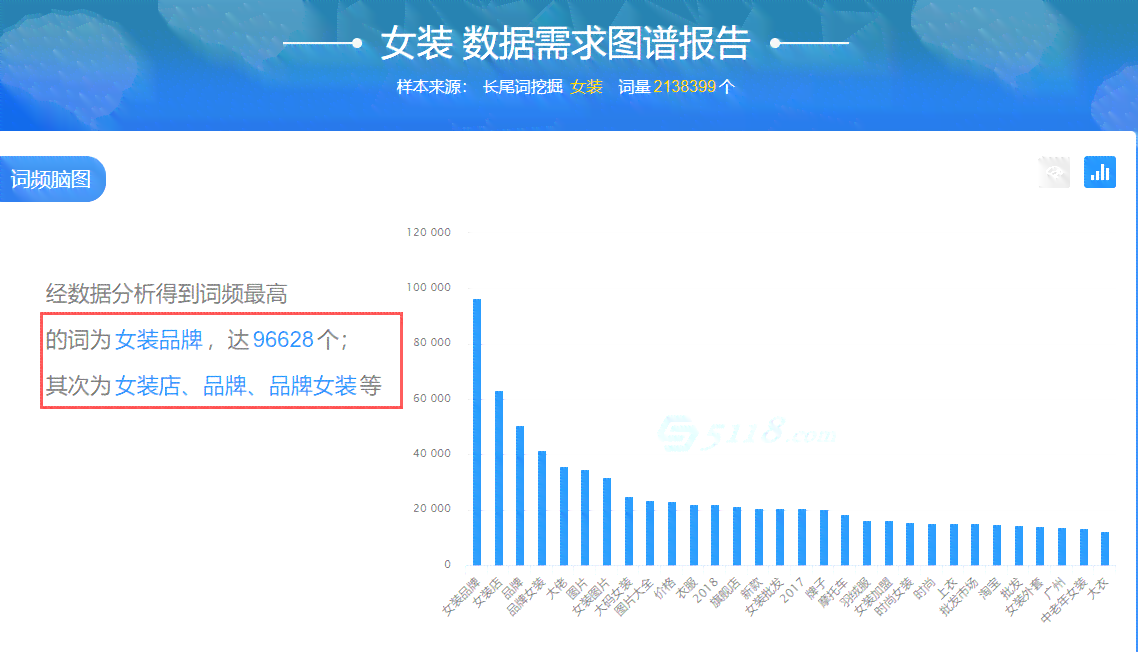Click the 批发市场 x-axis label

(958, 597)
